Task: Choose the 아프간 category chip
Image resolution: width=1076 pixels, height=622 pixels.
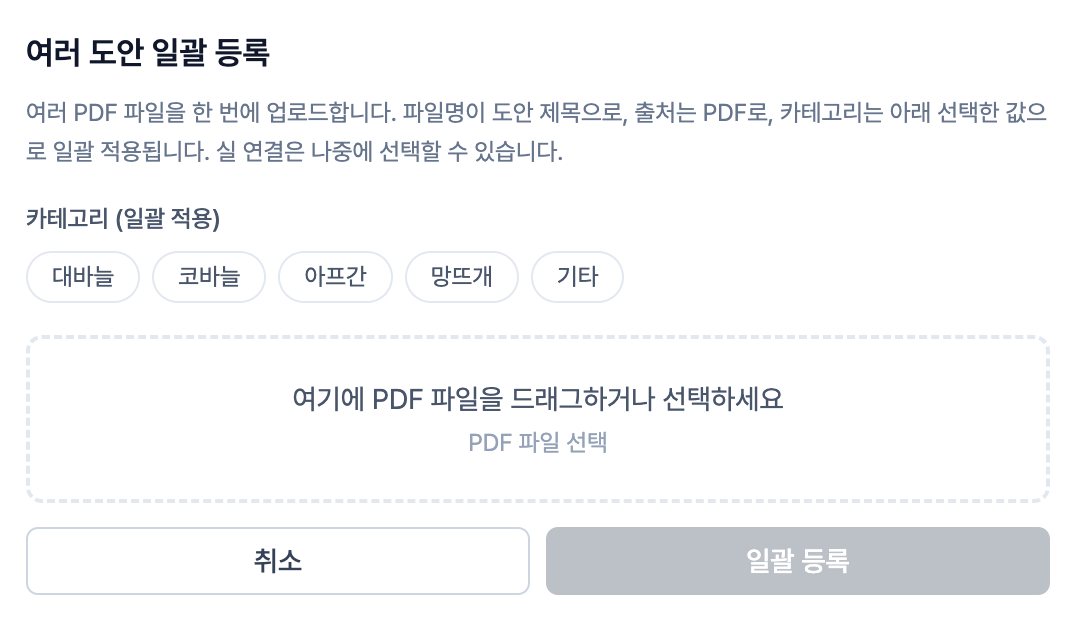Action: point(335,276)
